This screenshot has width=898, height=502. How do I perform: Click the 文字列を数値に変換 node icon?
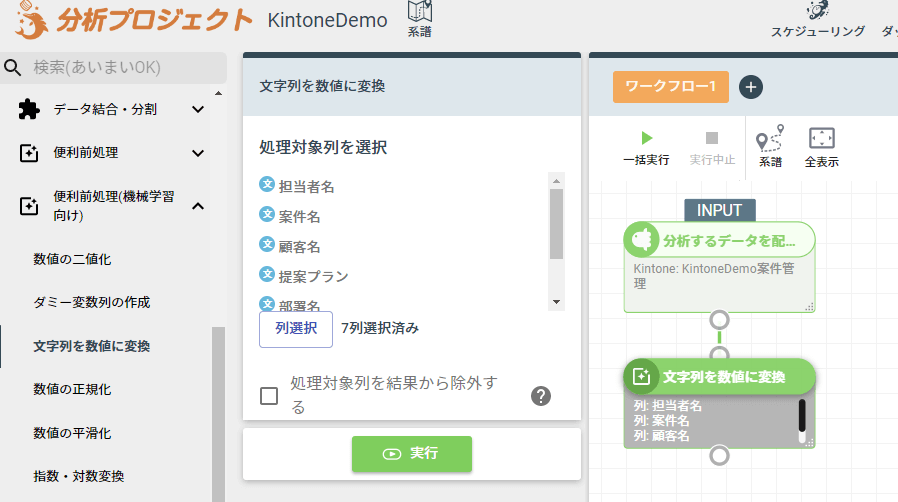click(641, 377)
